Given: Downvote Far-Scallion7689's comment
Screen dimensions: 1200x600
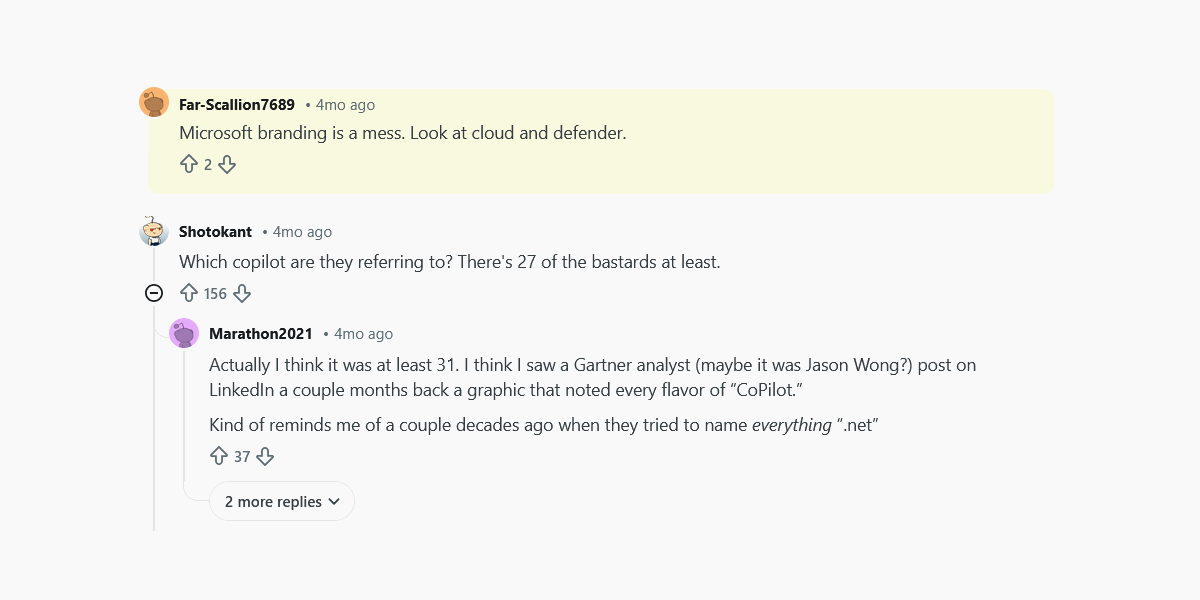Looking at the screenshot, I should pyautogui.click(x=227, y=163).
